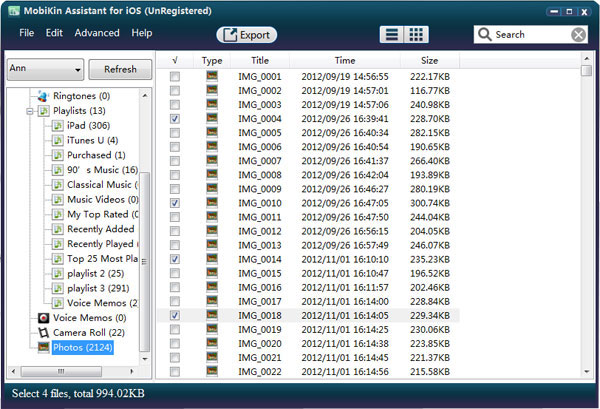Click sidebar horizontal scroll left arrow
This screenshot has height=409, width=600.
(x=14, y=371)
